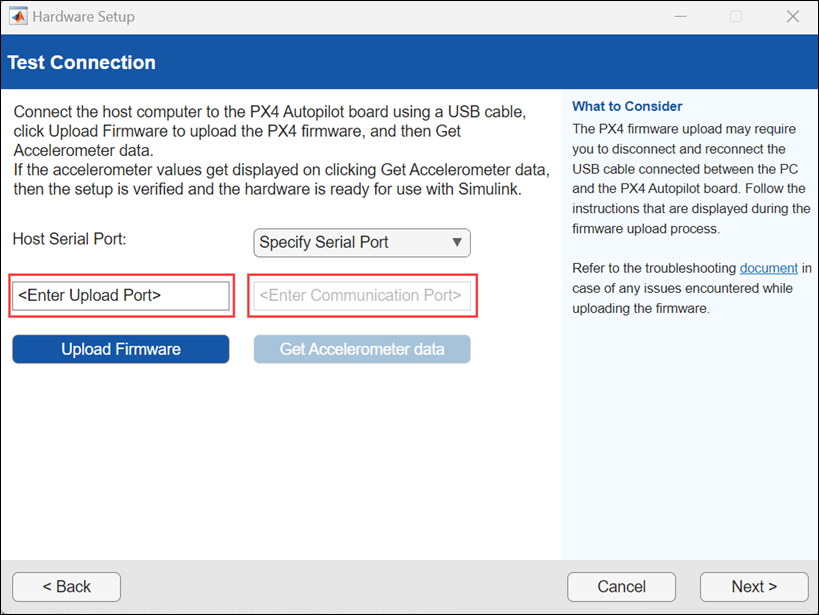This screenshot has height=615, width=819.
Task: Maximize the Hardware Setup window
Action: (736, 17)
